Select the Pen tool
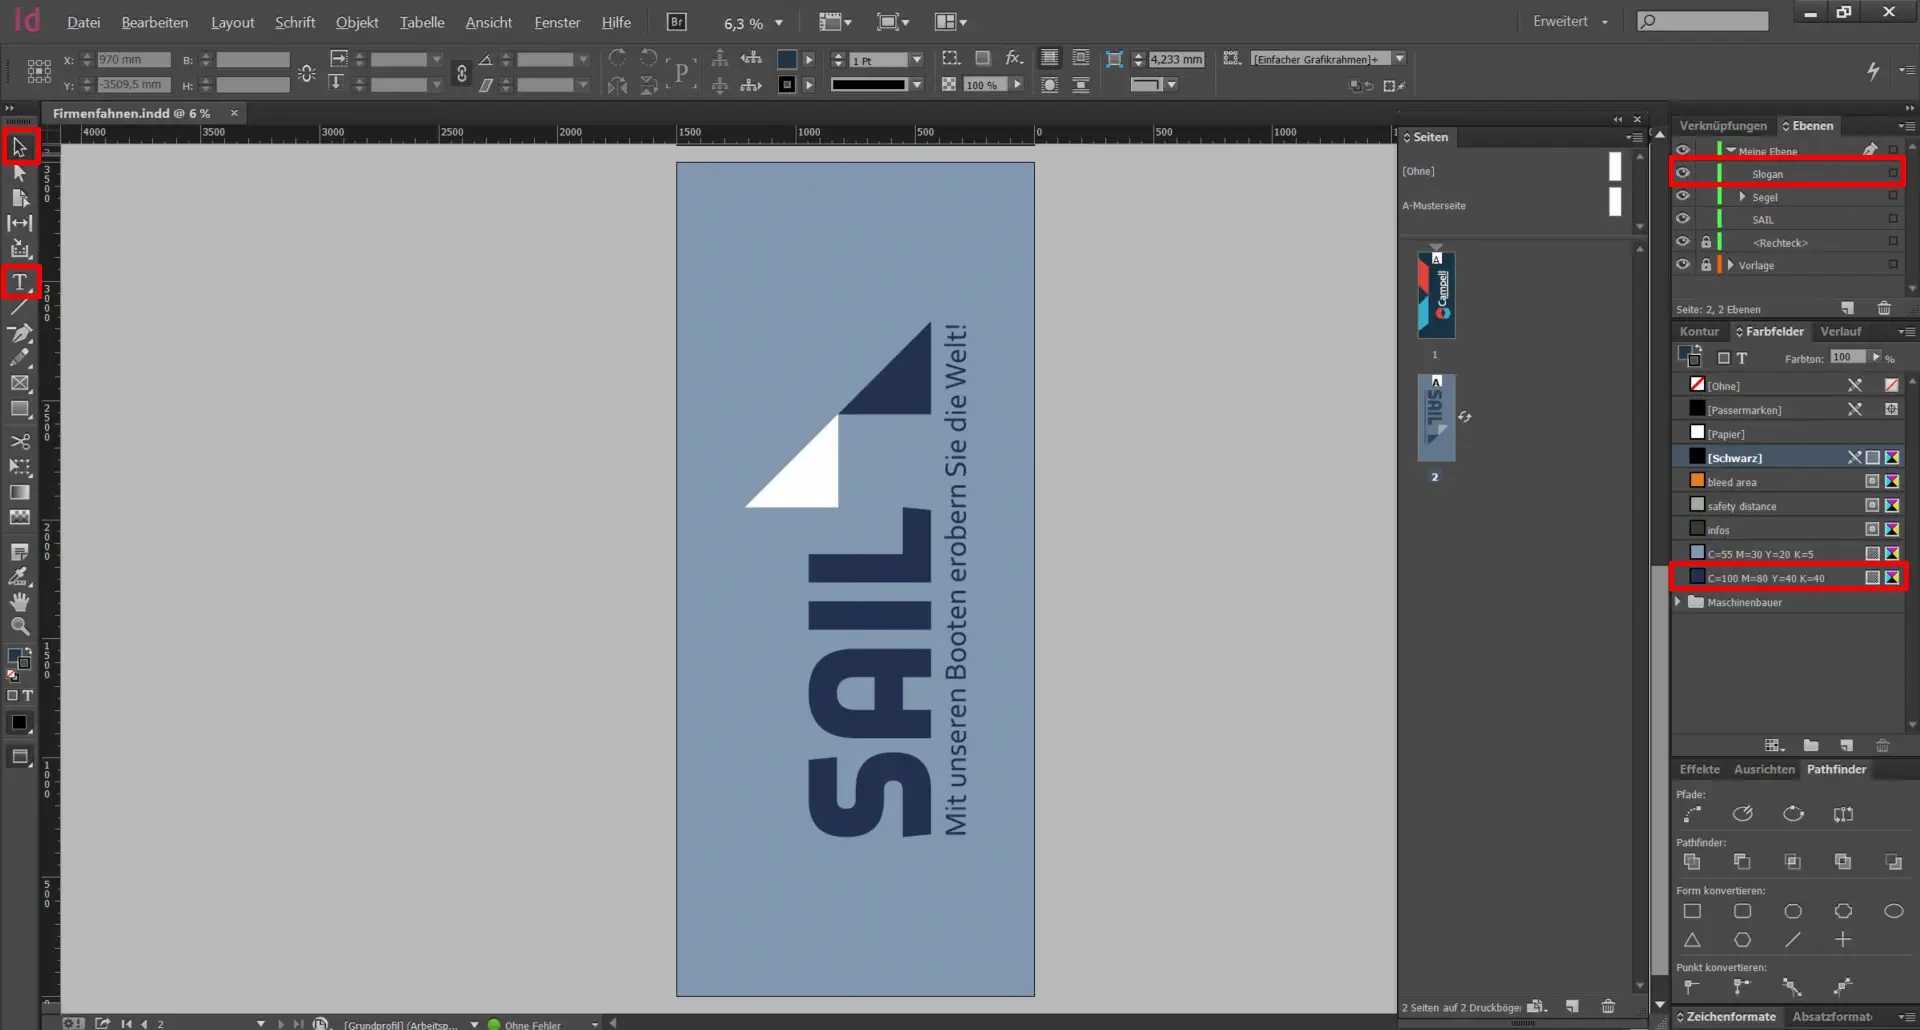The height and width of the screenshot is (1030, 1920). click(x=19, y=333)
